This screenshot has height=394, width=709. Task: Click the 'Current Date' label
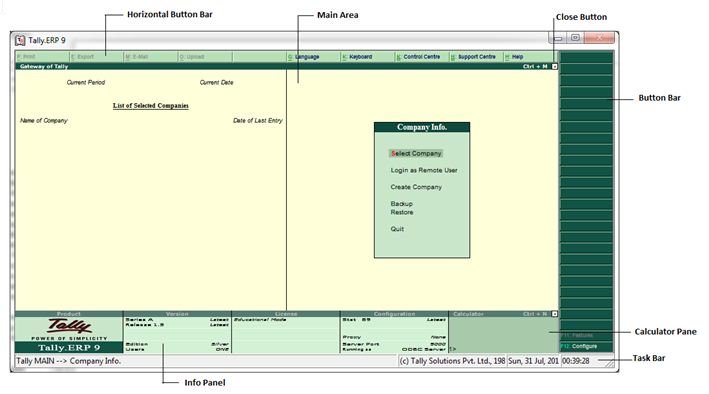[x=217, y=82]
